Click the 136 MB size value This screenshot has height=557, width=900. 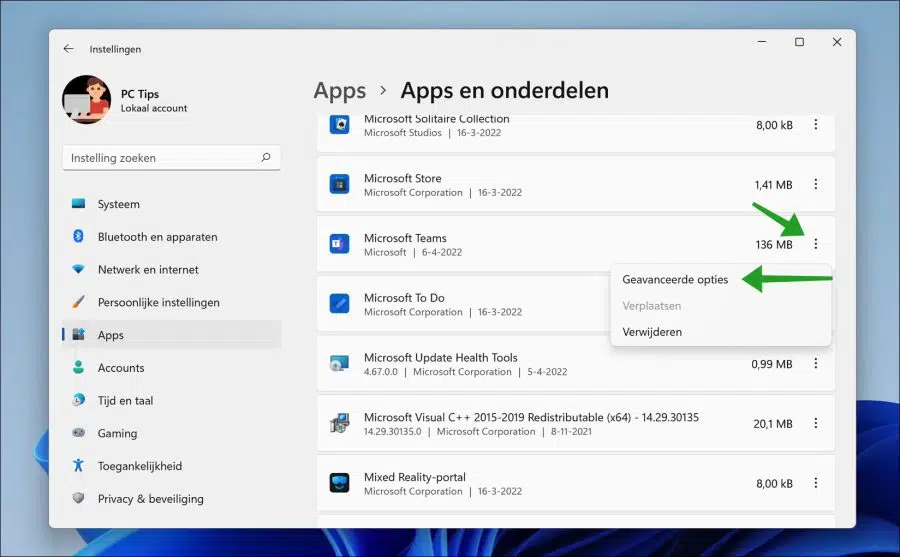[x=774, y=245]
